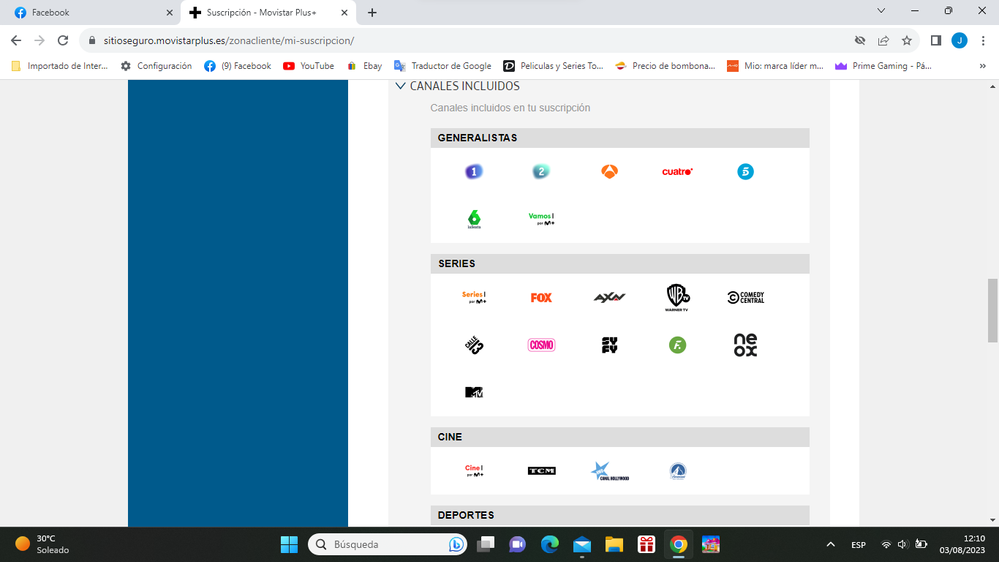Select the Antena 3 channel logo
The image size is (999, 562).
tap(609, 171)
